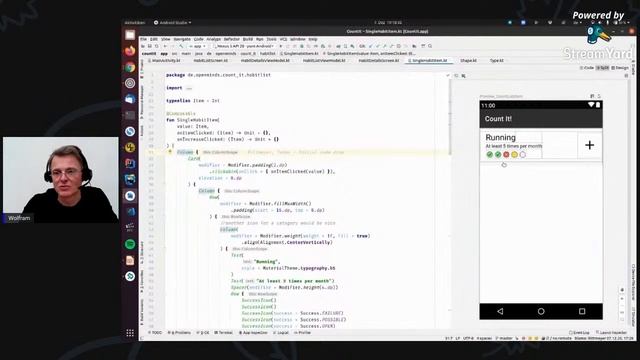Open the Problems tool window
The width and height of the screenshot is (640, 360).
179,333
